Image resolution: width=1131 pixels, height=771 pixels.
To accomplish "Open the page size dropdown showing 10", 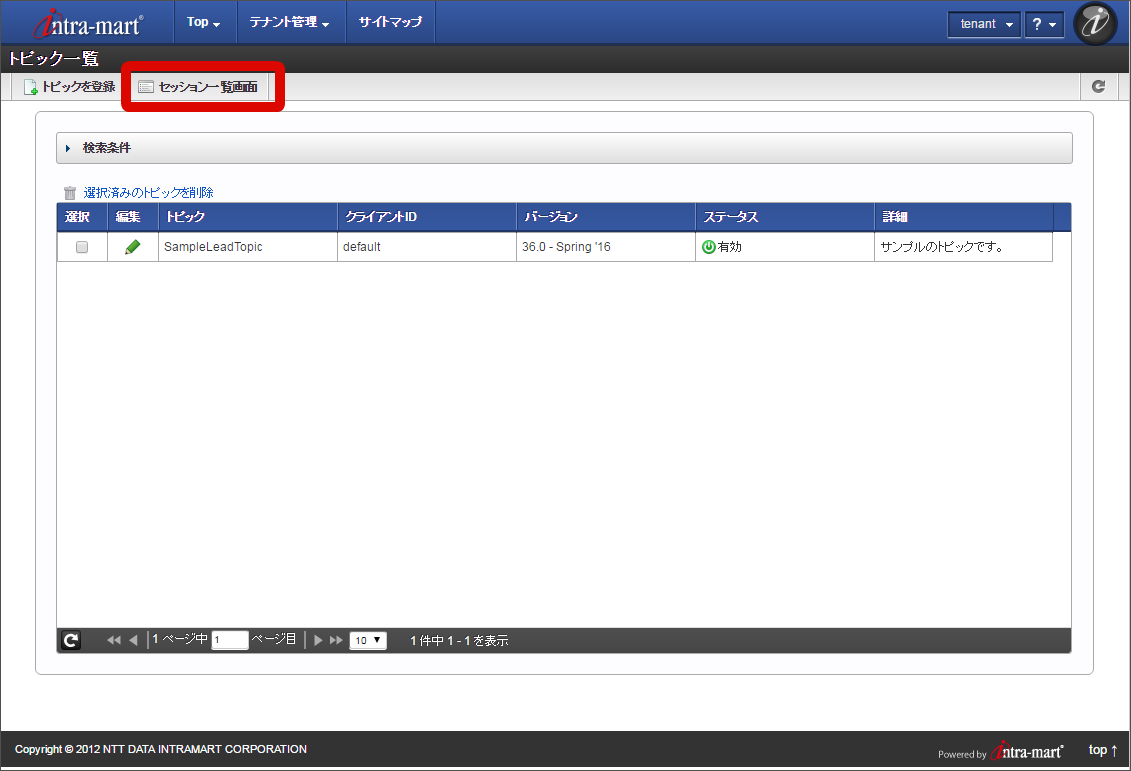I will pyautogui.click(x=367, y=640).
